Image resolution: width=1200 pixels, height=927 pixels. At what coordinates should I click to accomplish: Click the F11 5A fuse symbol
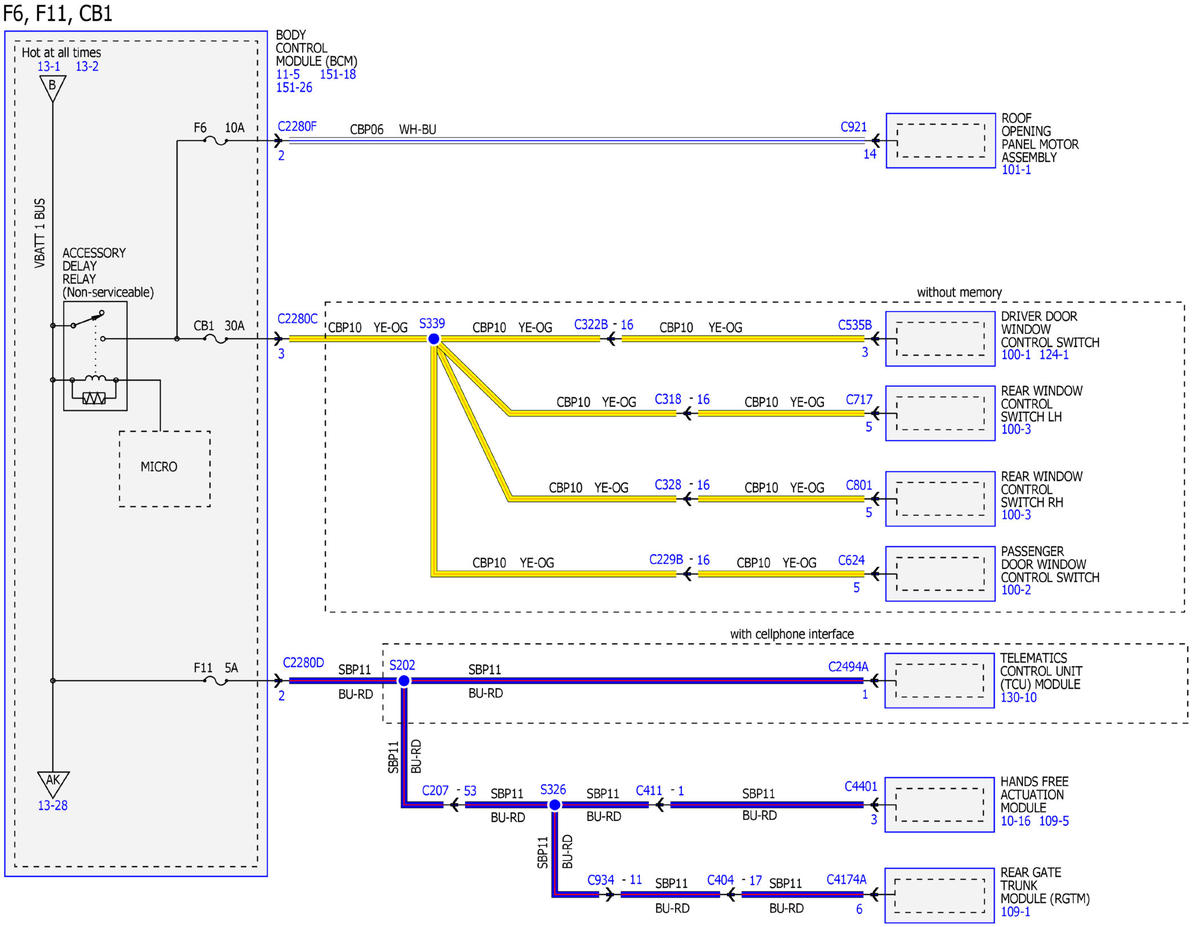coord(215,681)
